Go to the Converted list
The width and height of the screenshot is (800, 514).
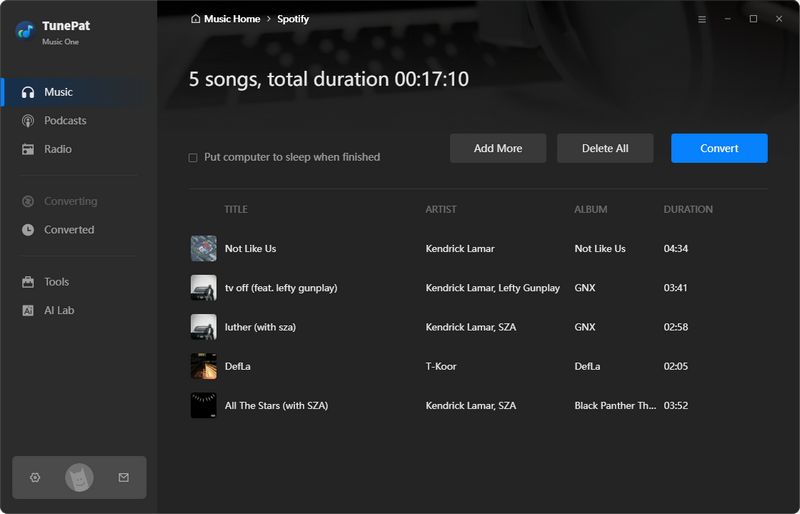tap(68, 230)
